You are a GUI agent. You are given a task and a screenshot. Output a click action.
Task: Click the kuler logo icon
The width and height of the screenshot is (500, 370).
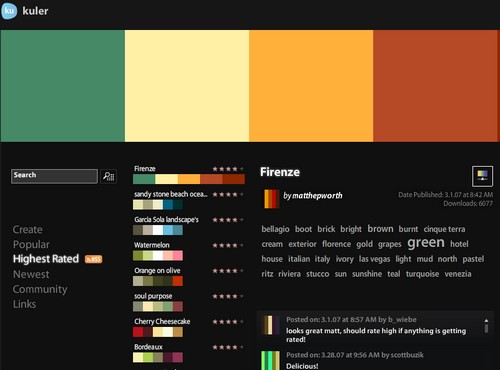point(9,11)
